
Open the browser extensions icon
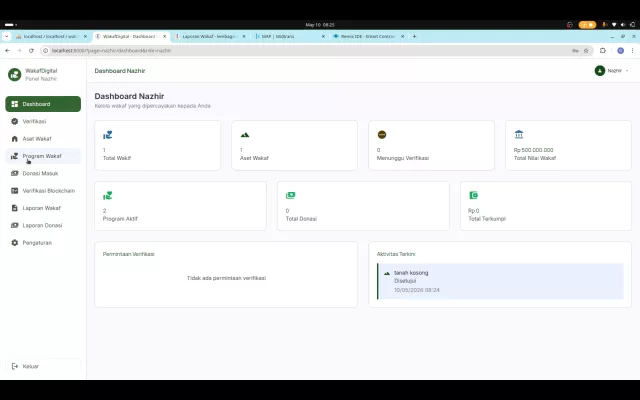pyautogui.click(x=603, y=51)
